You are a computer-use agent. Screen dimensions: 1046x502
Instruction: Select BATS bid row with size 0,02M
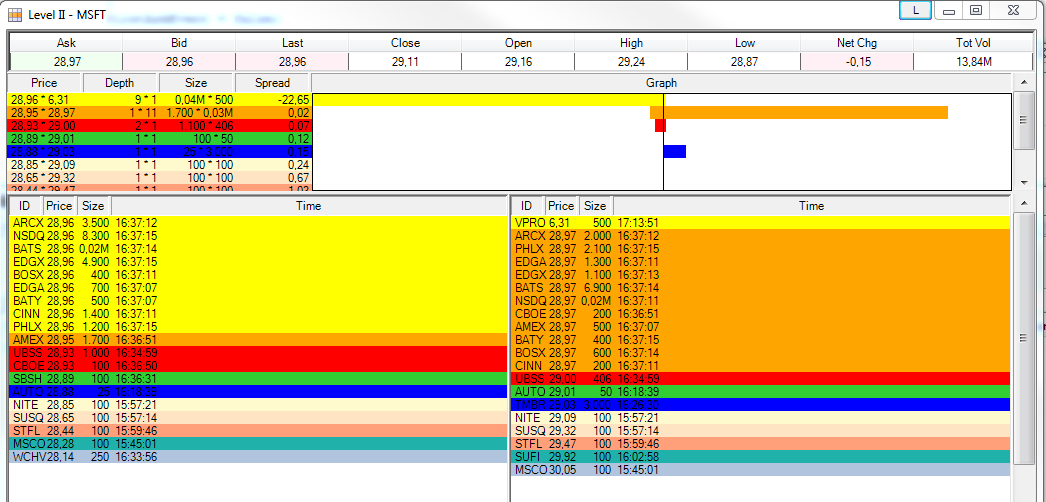tap(257, 249)
